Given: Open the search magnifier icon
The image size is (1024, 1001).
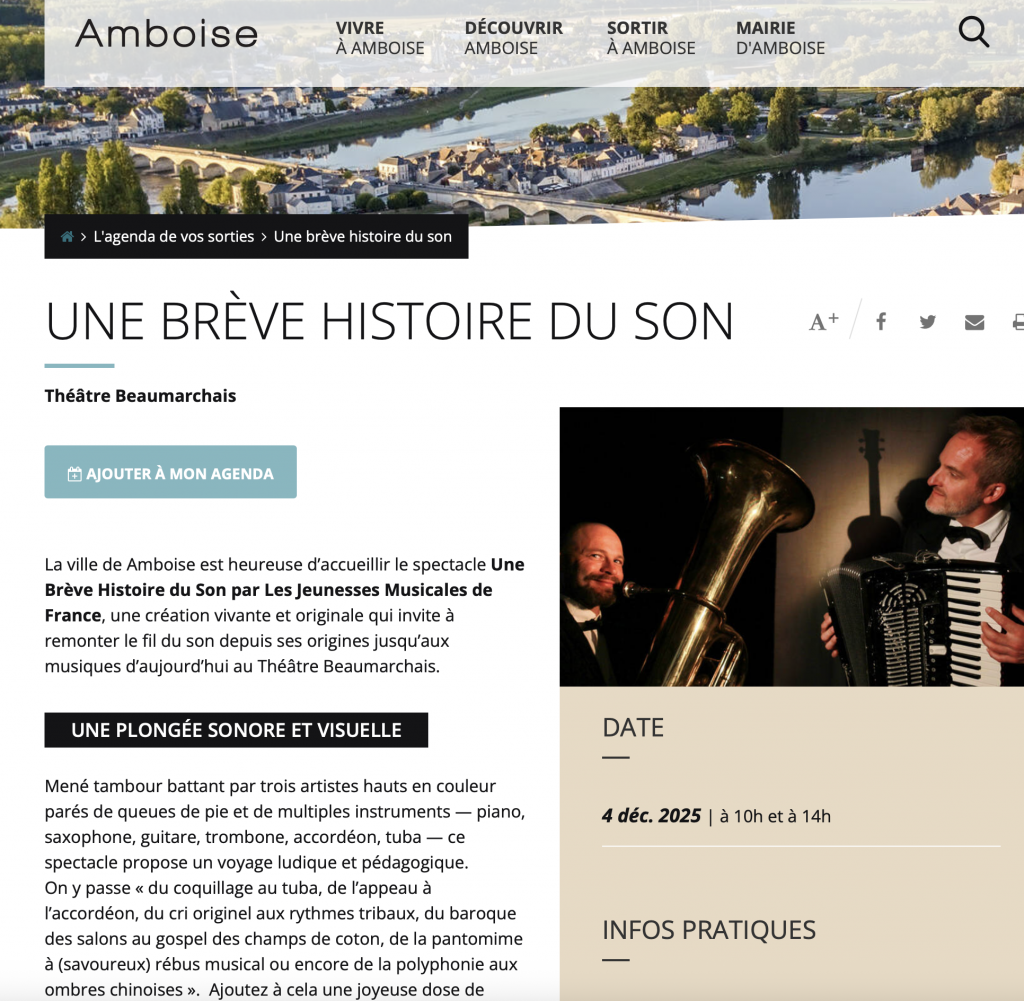Looking at the screenshot, I should point(973,31).
